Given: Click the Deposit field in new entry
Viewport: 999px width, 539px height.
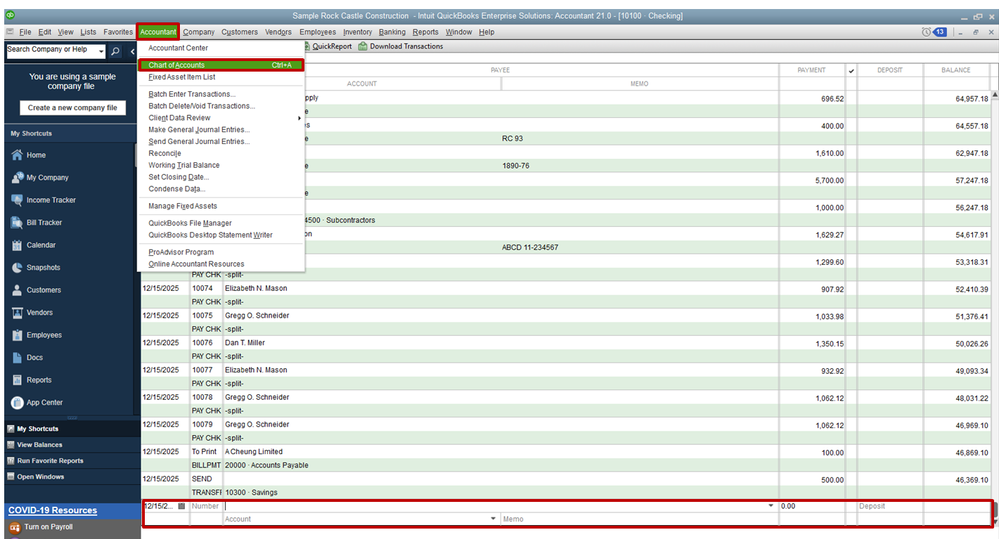Looking at the screenshot, I should click(890, 506).
